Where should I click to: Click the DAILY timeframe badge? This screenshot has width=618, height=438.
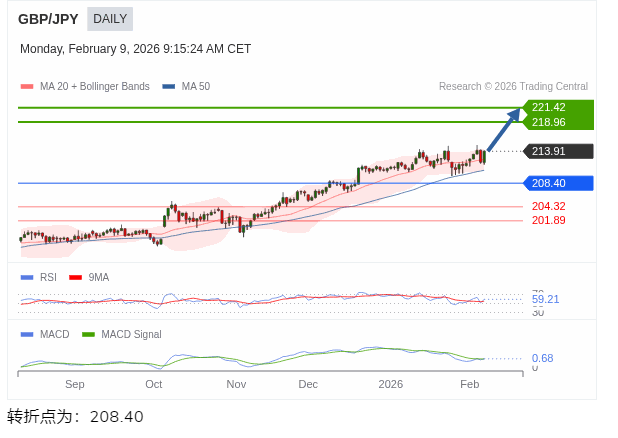110,19
